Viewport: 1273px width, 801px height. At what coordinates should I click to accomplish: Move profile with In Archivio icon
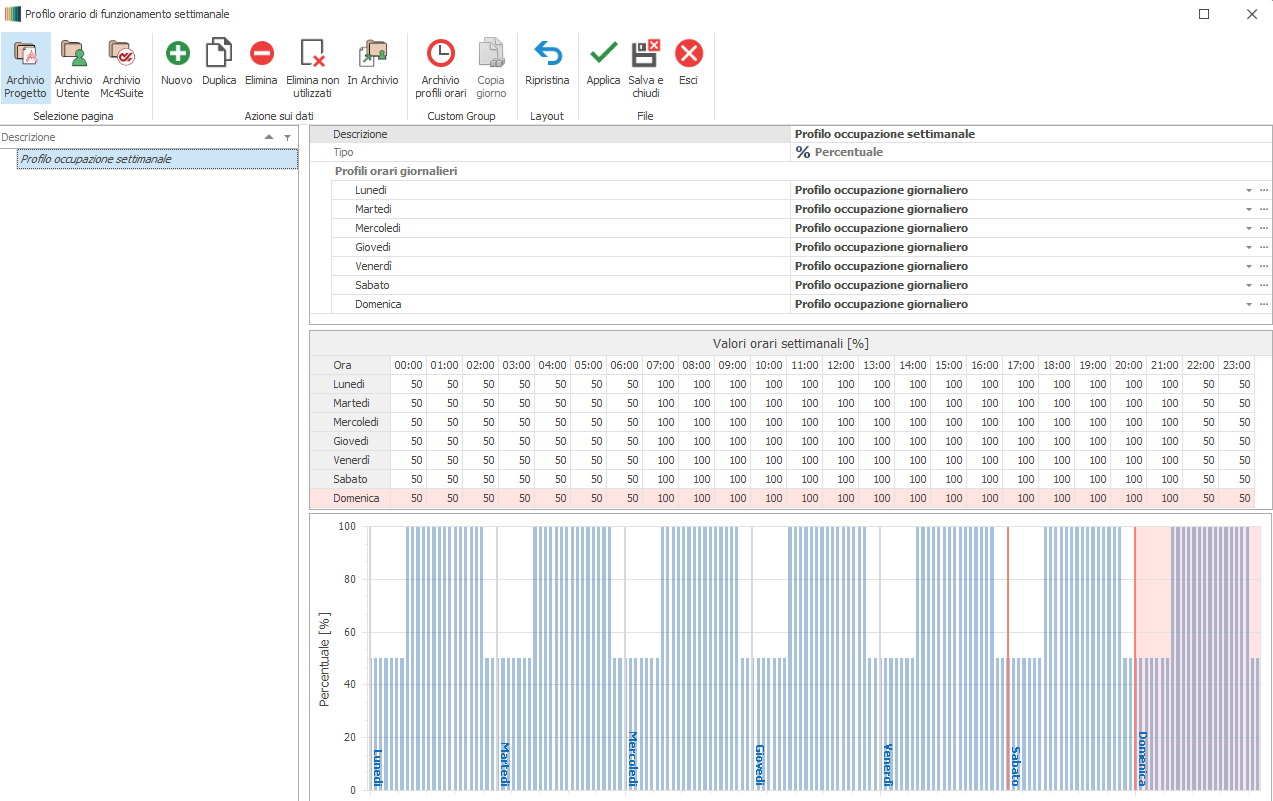coord(372,55)
